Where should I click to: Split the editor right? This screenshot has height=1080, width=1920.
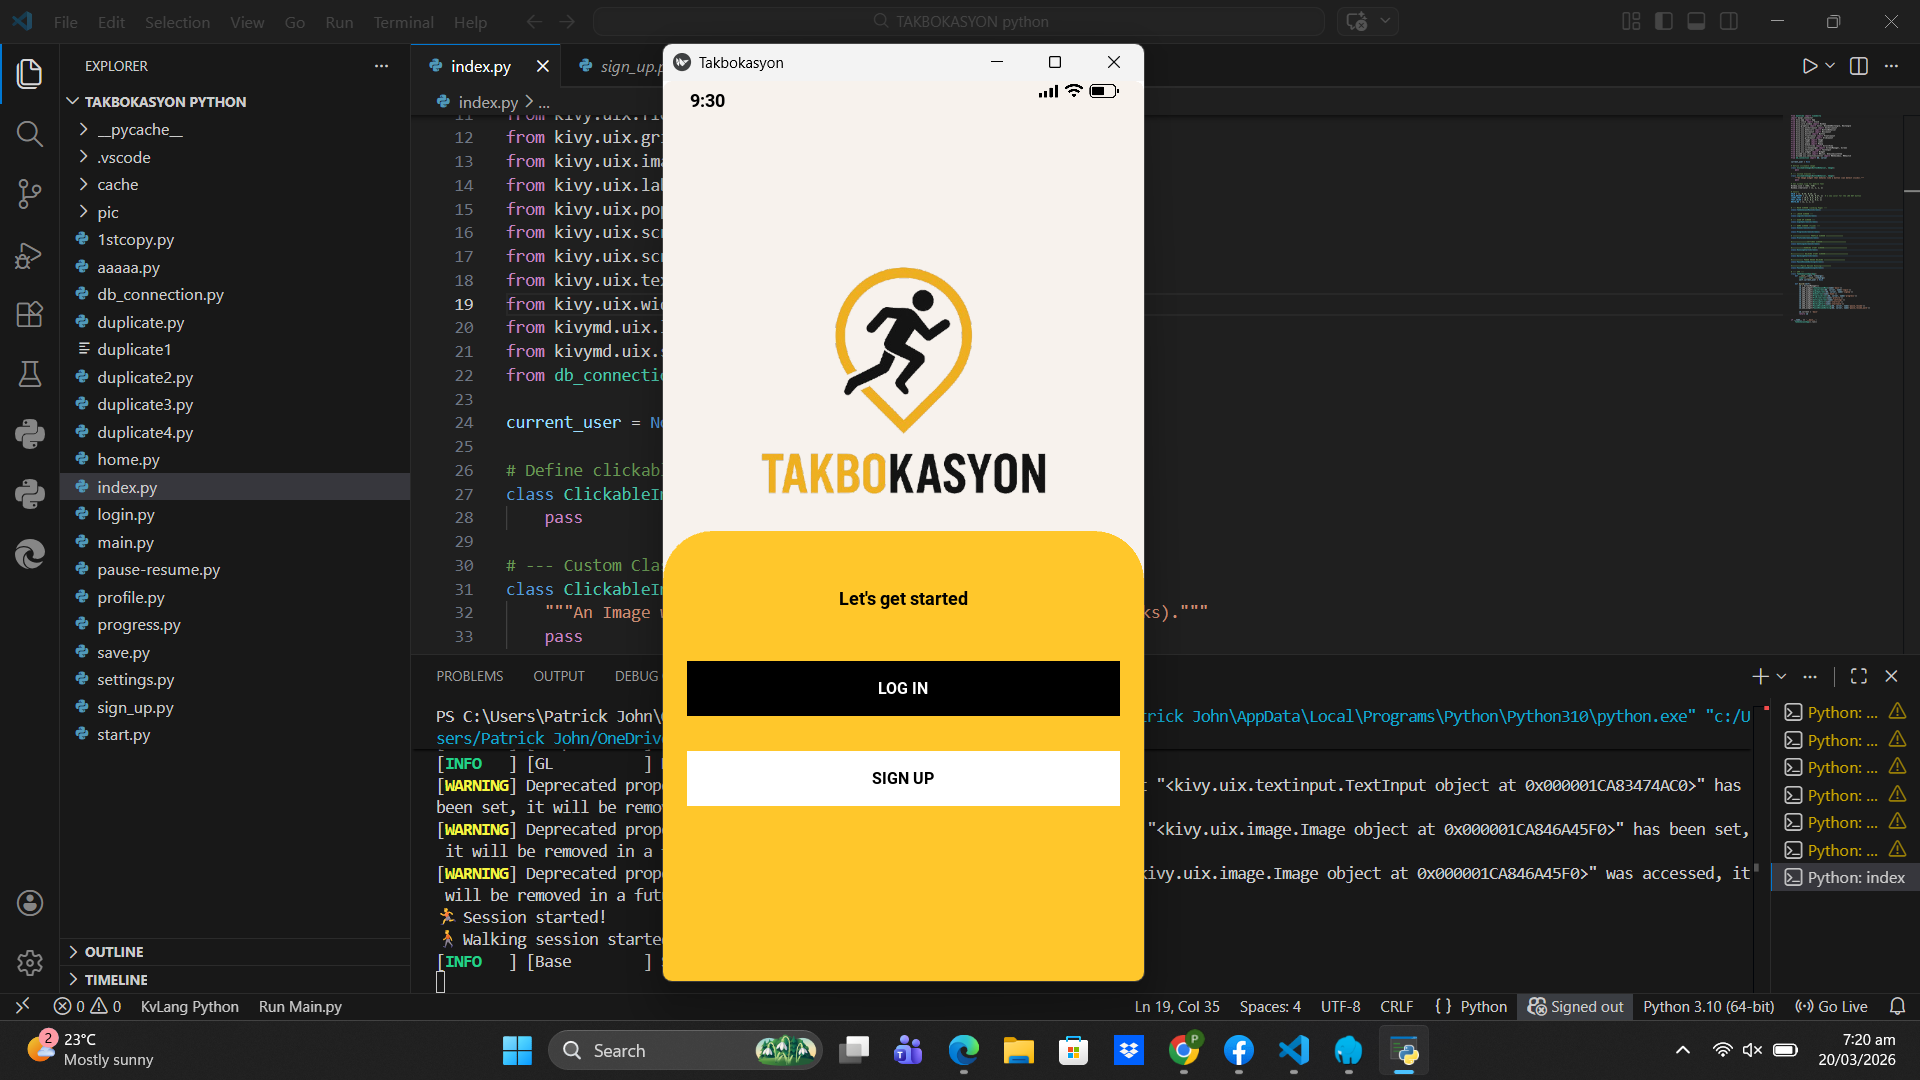click(1859, 66)
